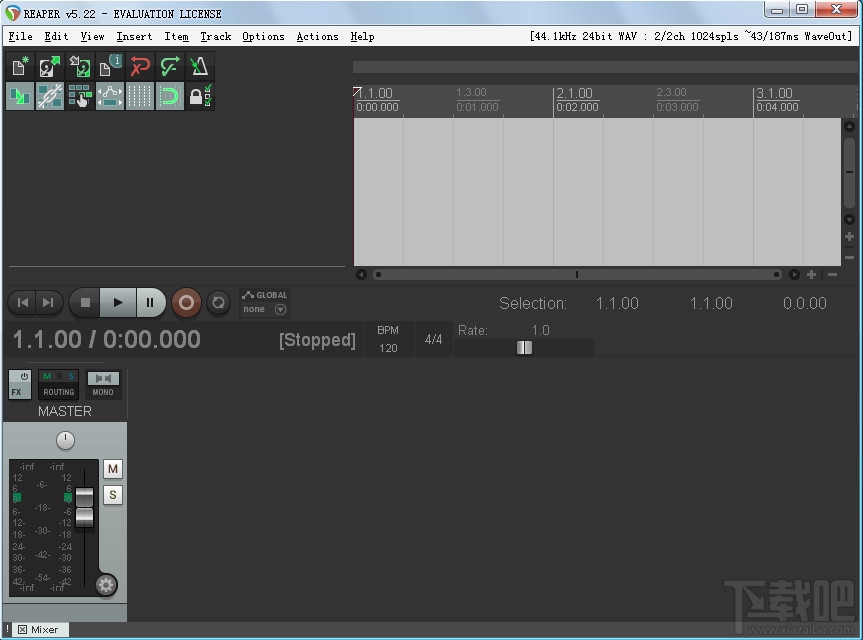
Task: Toggle Grid Lines toolbar icon
Action: [140, 96]
